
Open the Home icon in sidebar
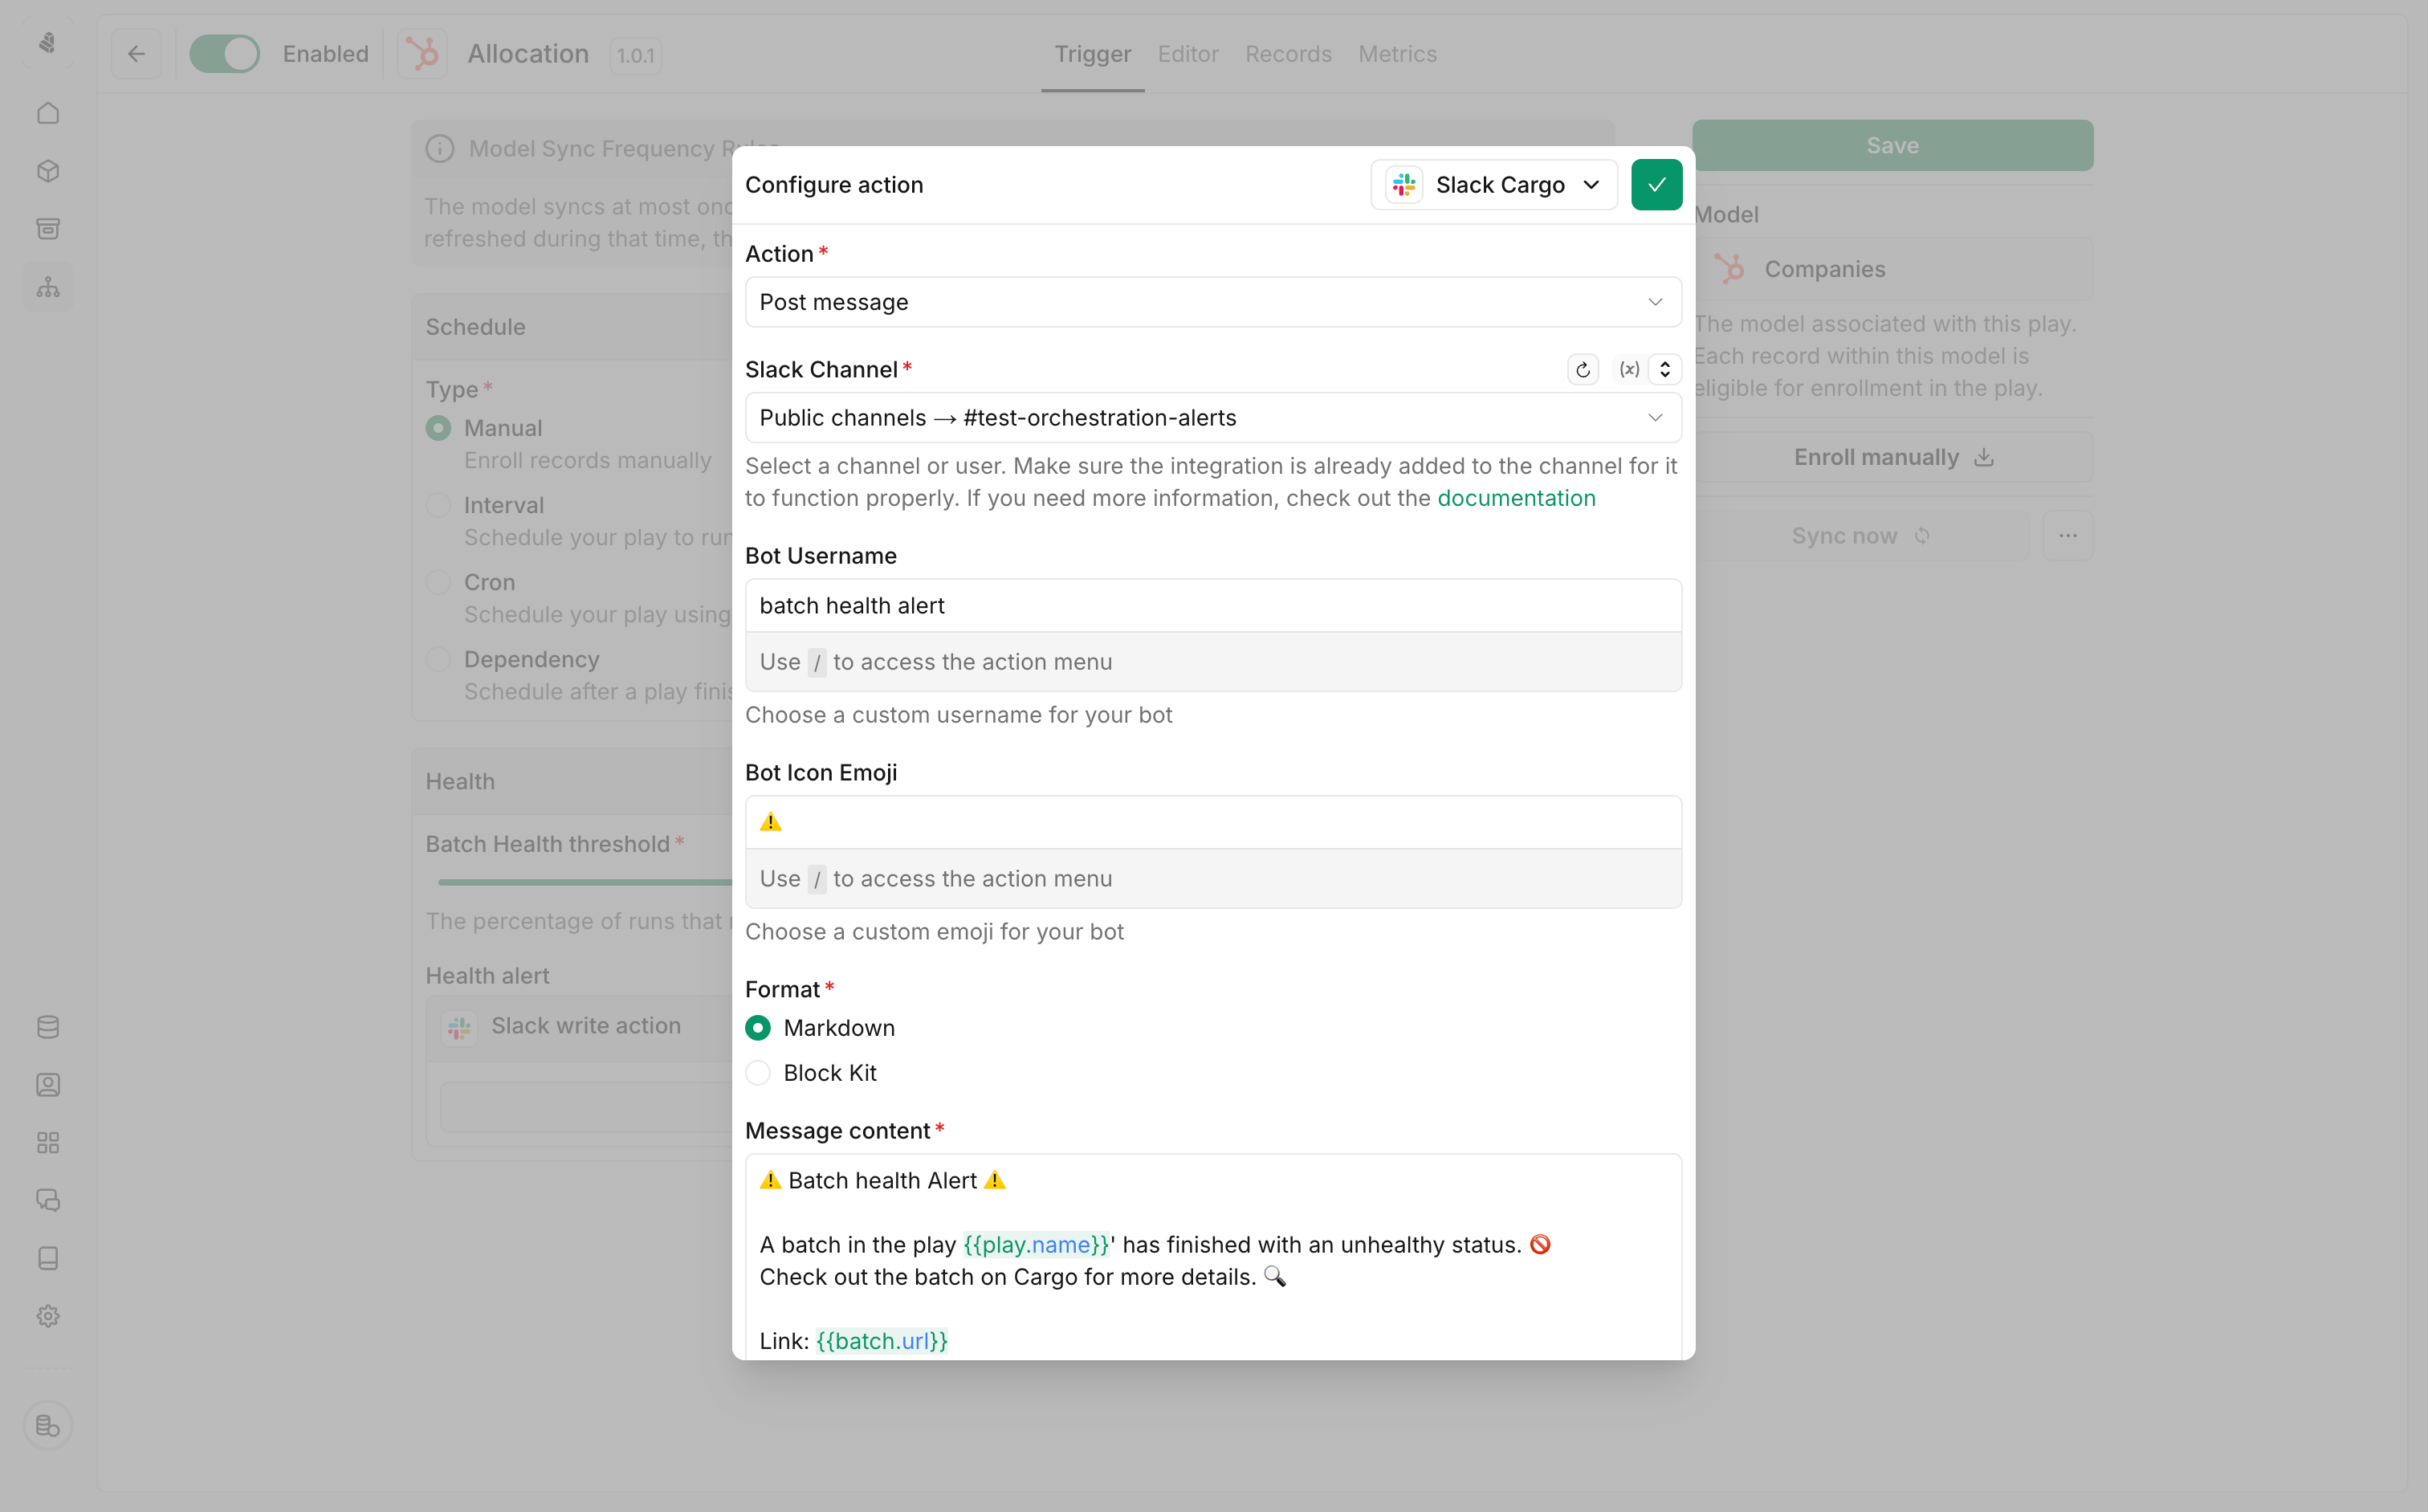point(48,113)
